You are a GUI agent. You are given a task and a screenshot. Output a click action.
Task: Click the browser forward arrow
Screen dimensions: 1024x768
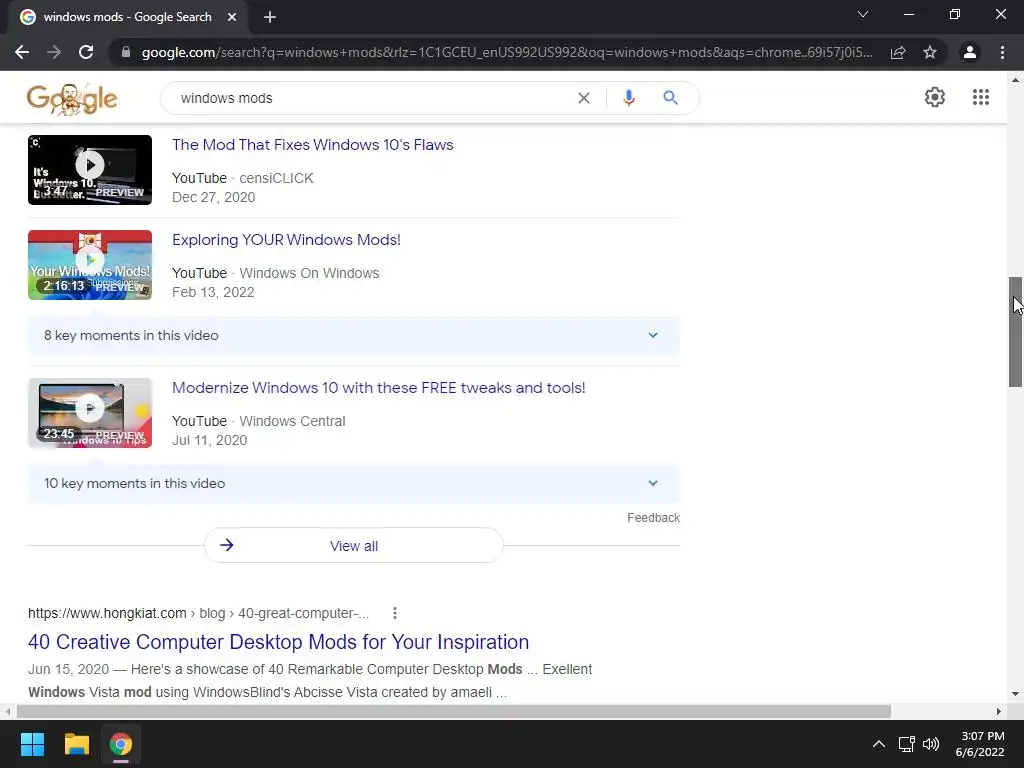(54, 52)
